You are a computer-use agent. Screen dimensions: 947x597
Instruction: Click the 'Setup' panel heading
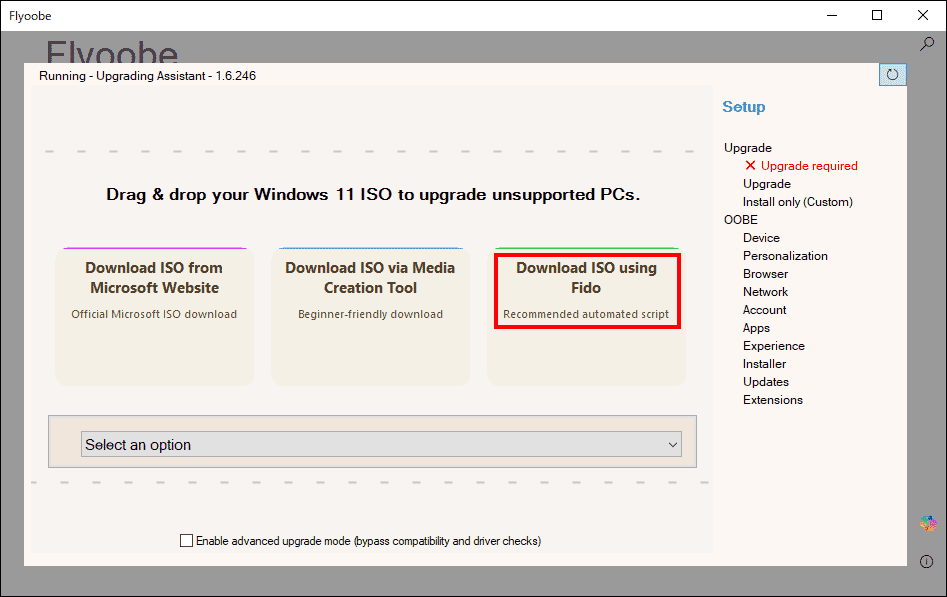point(743,107)
